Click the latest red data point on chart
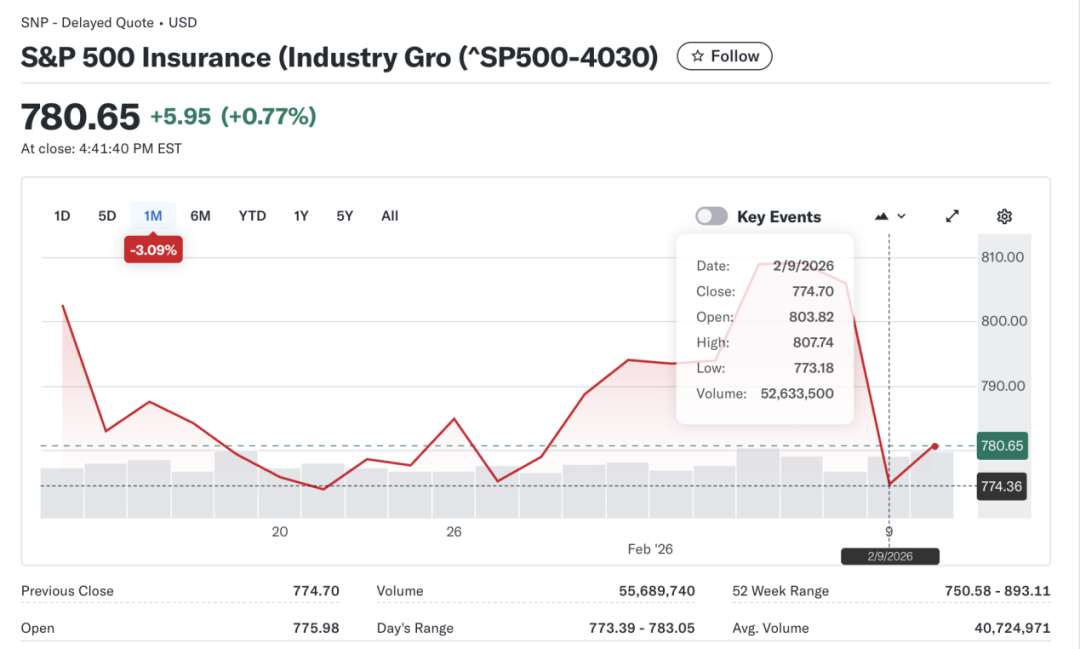The height and width of the screenshot is (649, 1080). pos(934,446)
